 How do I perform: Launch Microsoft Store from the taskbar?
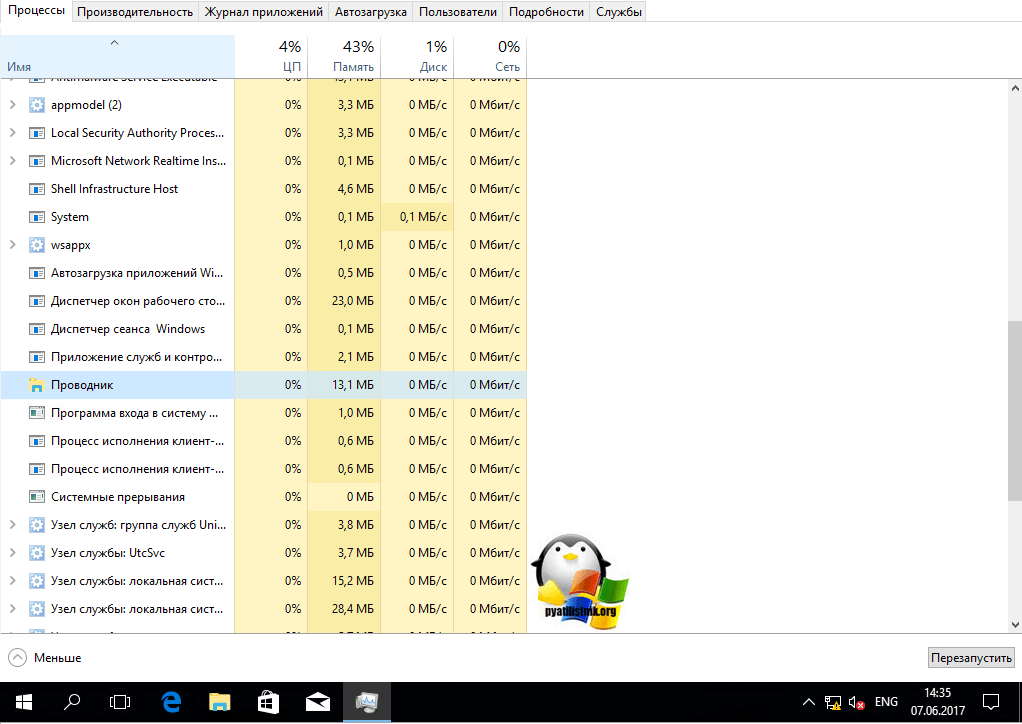pyautogui.click(x=268, y=702)
